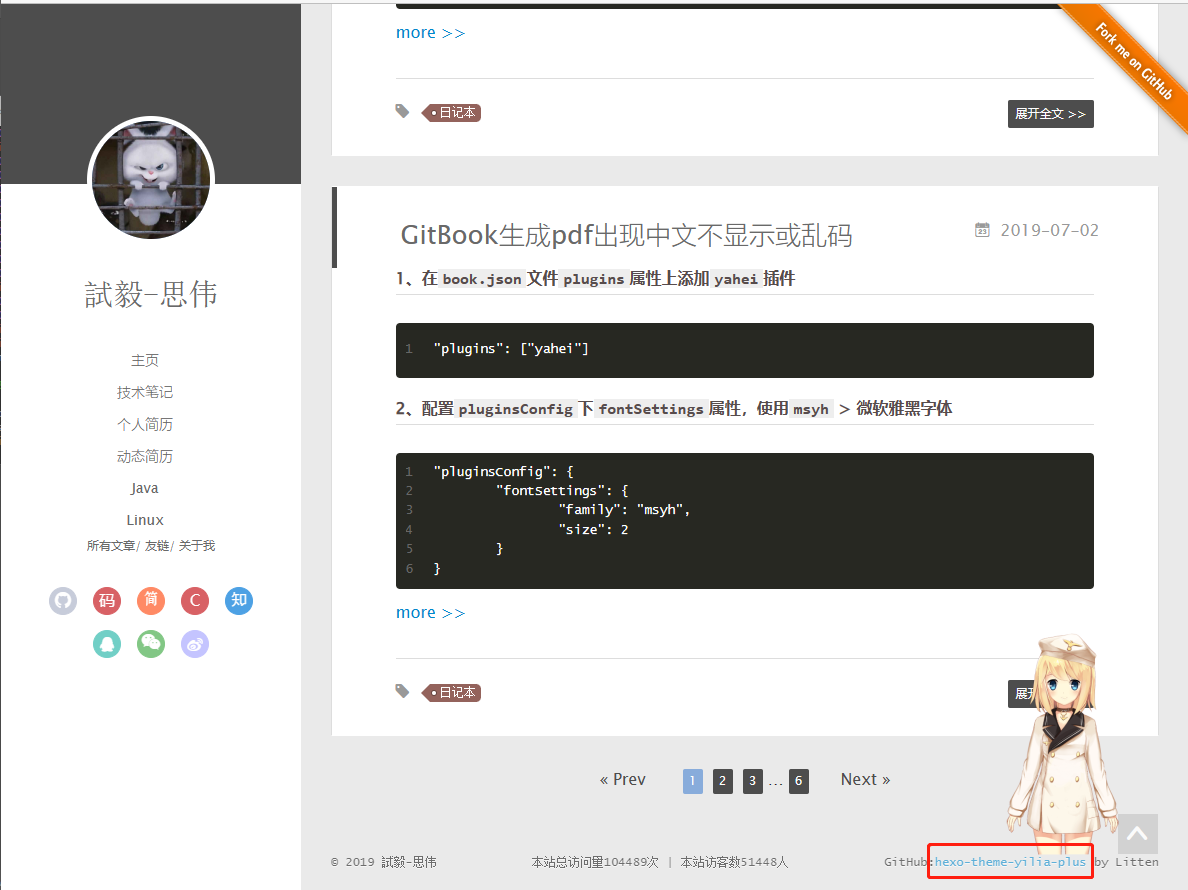The height and width of the screenshot is (890, 1188).
Task: Open the hexo-theme-yilia-plus footer link
Action: click(1010, 861)
